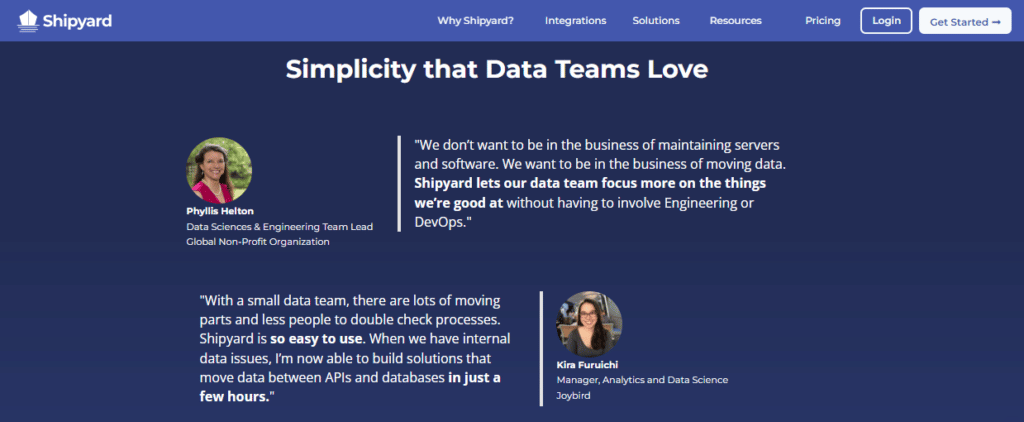Expand the Why Shipyard? menu

coord(475,20)
